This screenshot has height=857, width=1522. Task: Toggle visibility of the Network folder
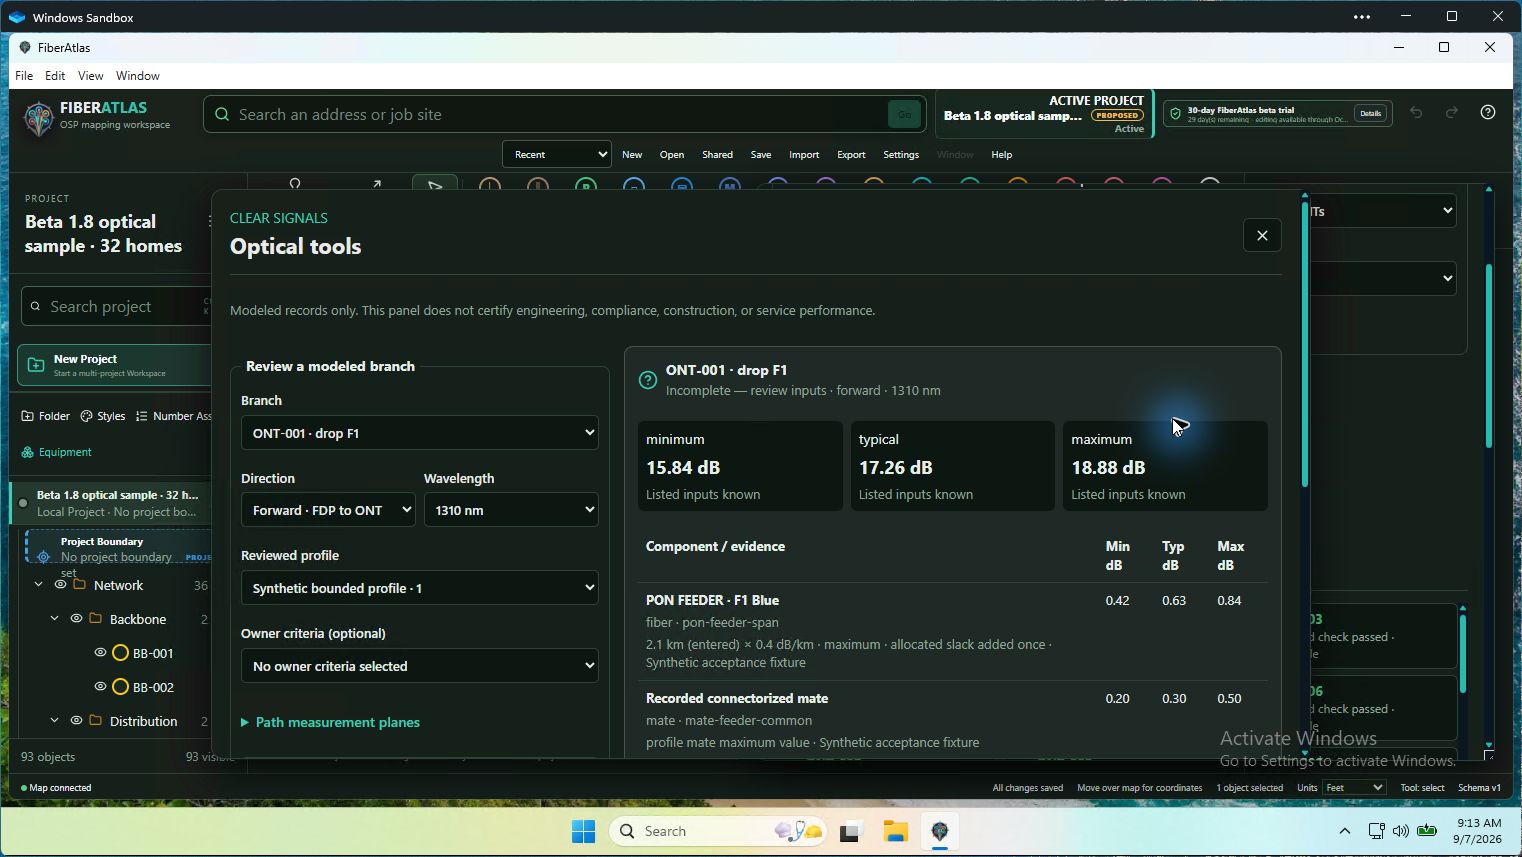tap(60, 585)
